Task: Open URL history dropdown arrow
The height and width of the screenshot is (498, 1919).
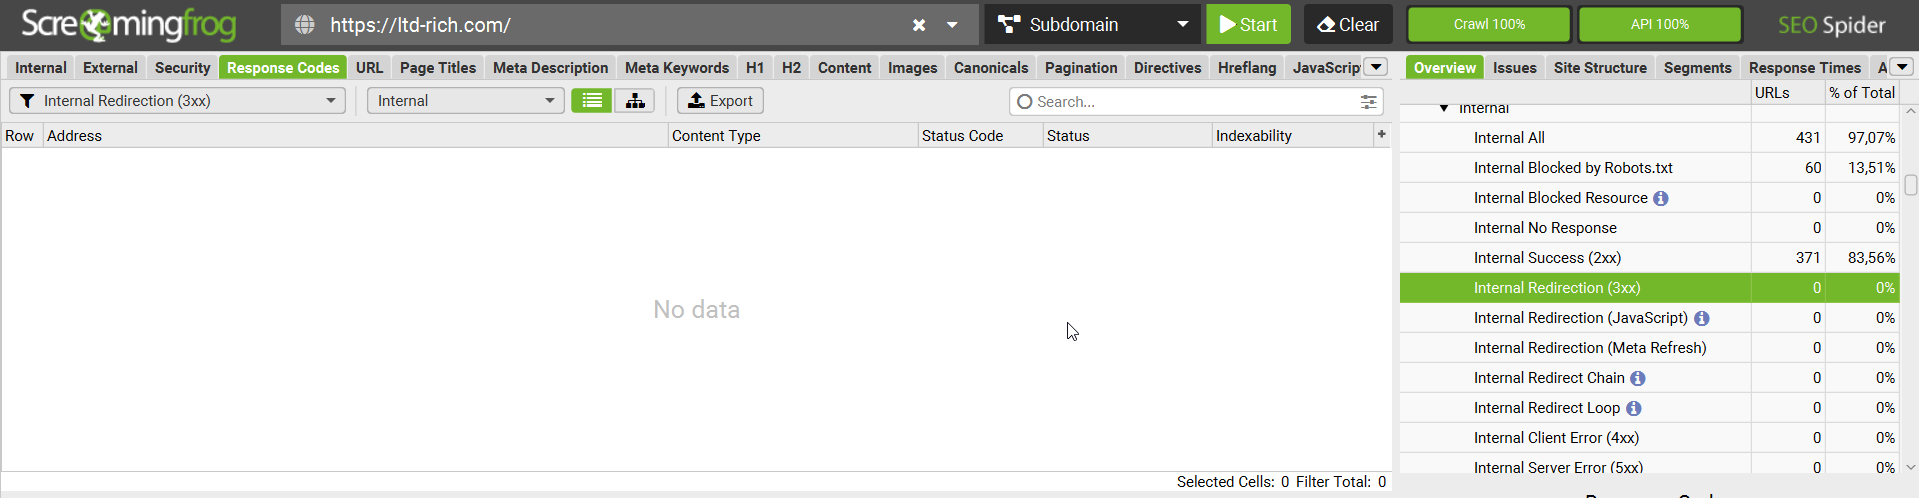Action: [x=952, y=25]
